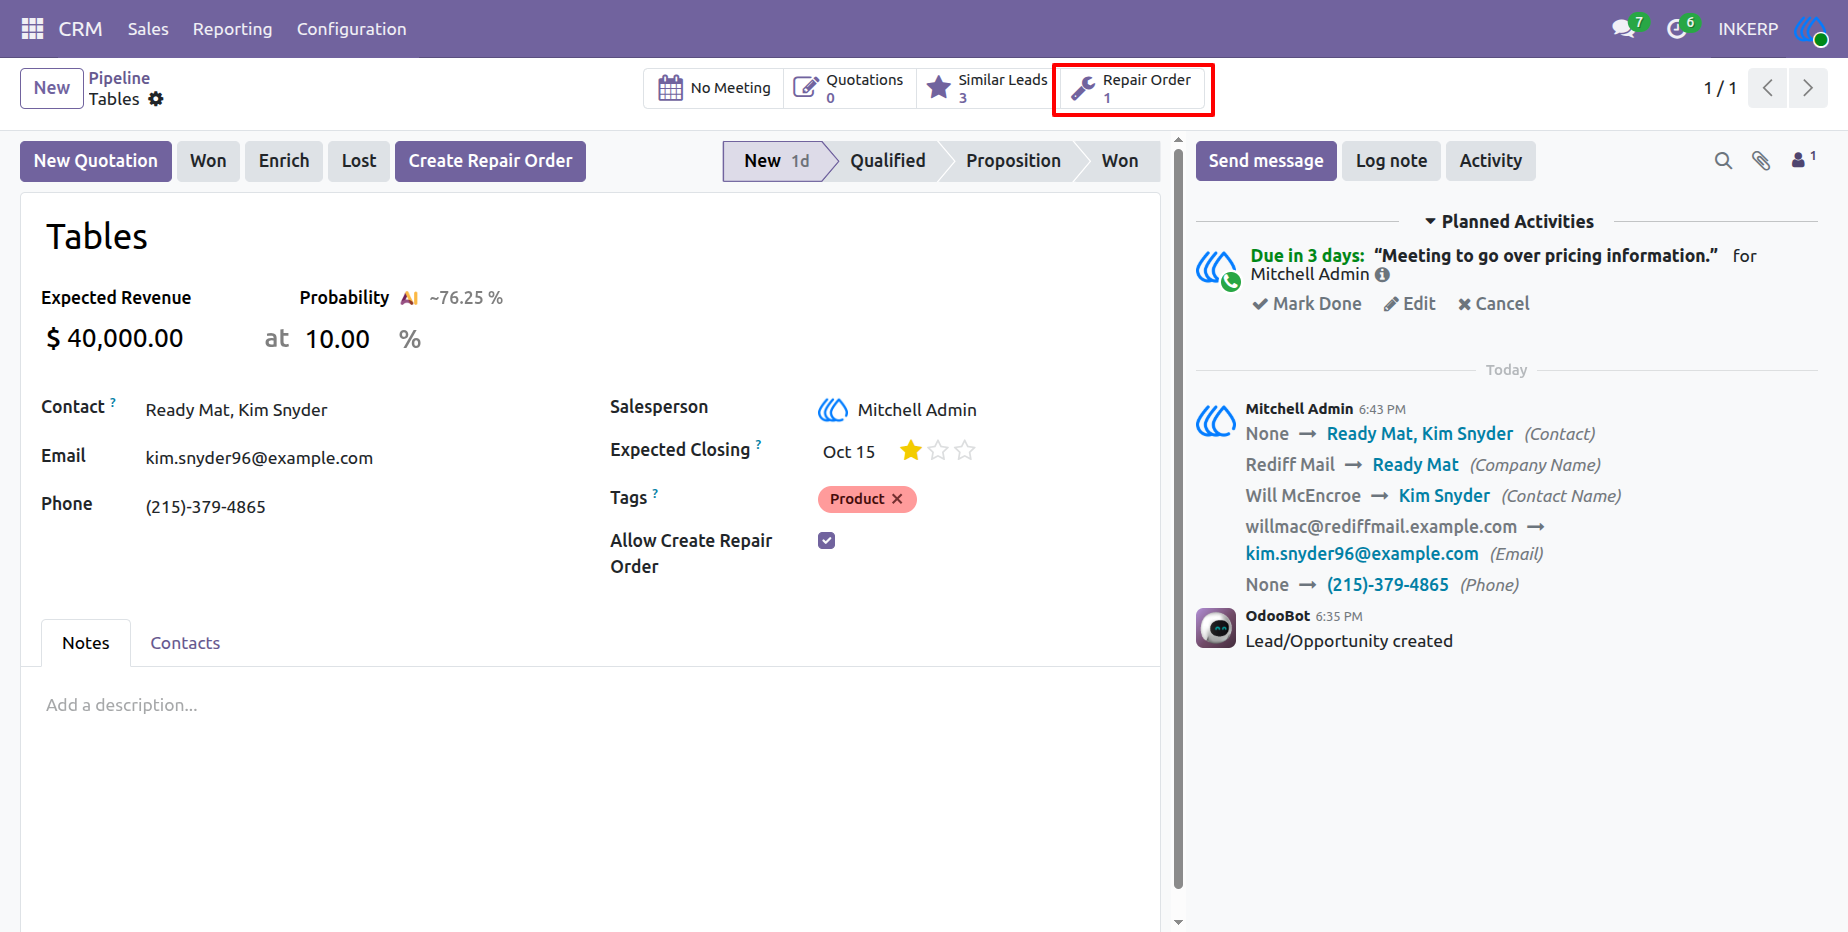Mark the planned meeting activity Done
This screenshot has height=932, width=1848.
pos(1307,304)
